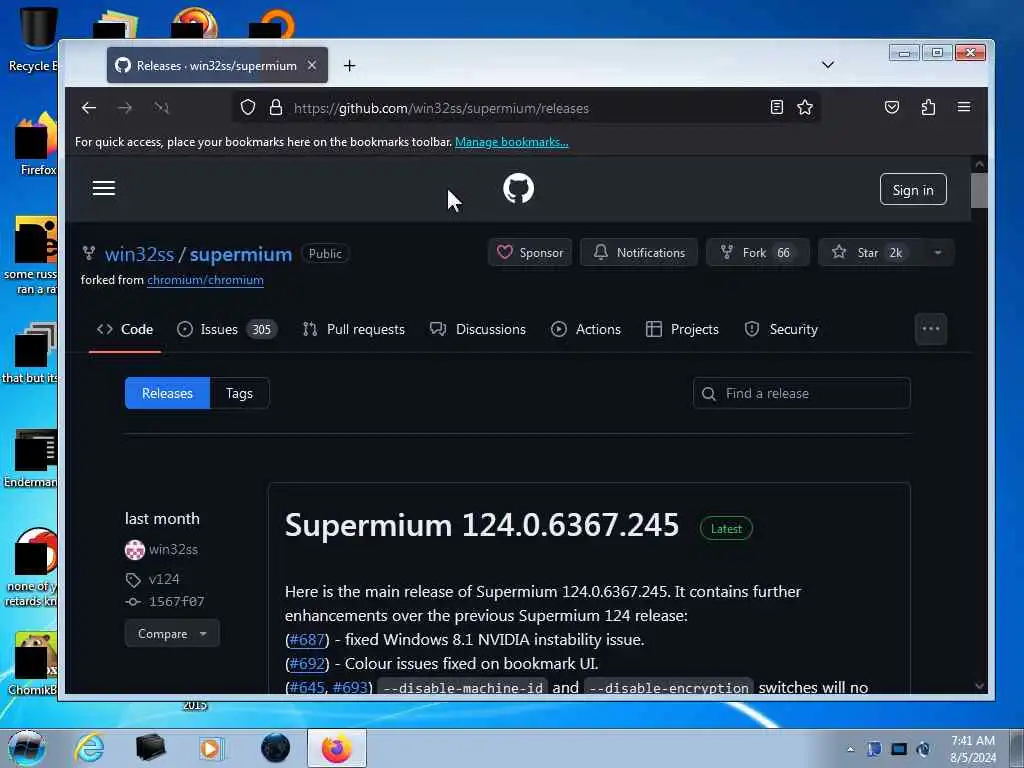Toggle reader view icon in address bar
The width and height of the screenshot is (1024, 768).
pyautogui.click(x=776, y=107)
